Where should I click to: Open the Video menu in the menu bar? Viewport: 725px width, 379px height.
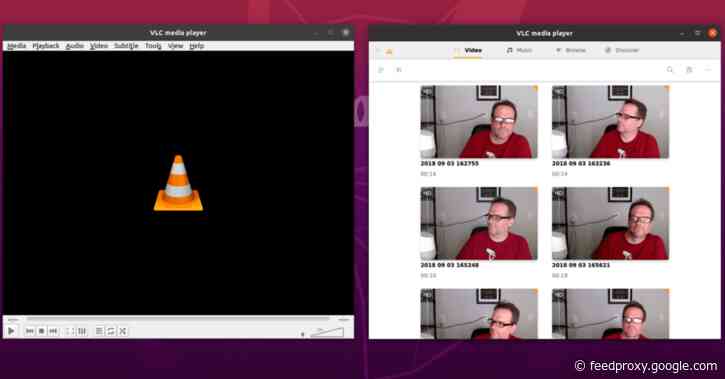[99, 46]
